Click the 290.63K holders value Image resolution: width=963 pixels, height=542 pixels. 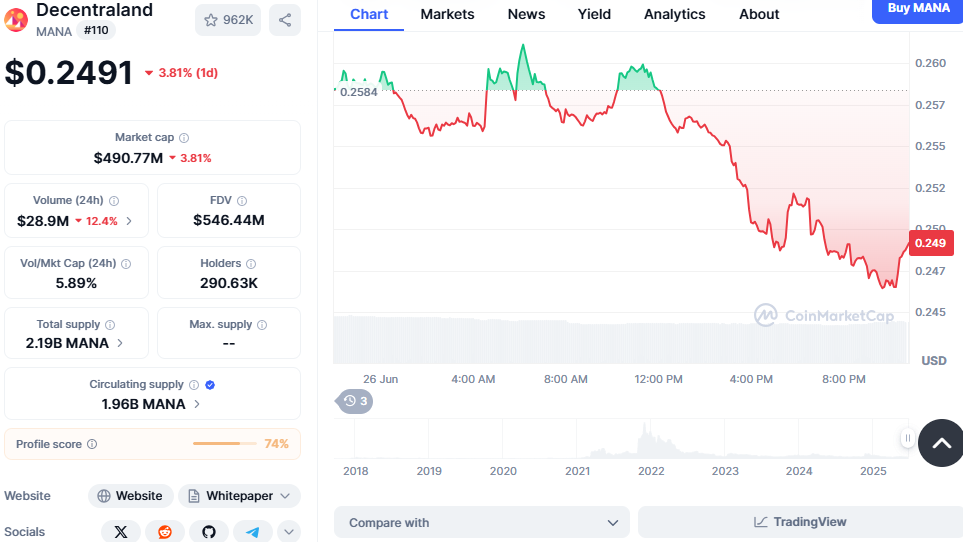[229, 284]
